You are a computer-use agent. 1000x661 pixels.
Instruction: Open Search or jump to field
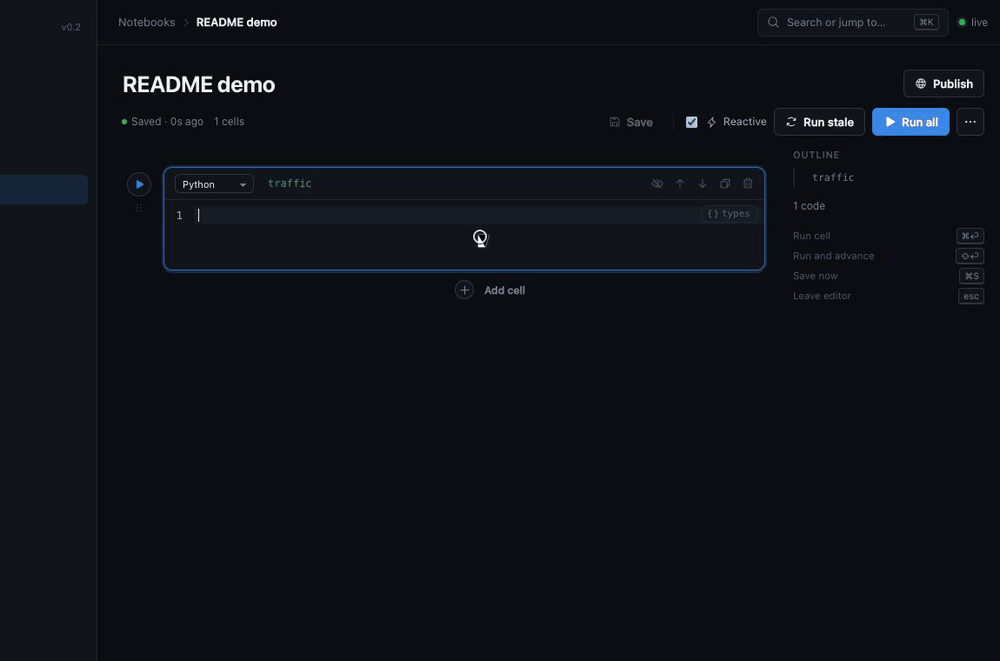853,22
